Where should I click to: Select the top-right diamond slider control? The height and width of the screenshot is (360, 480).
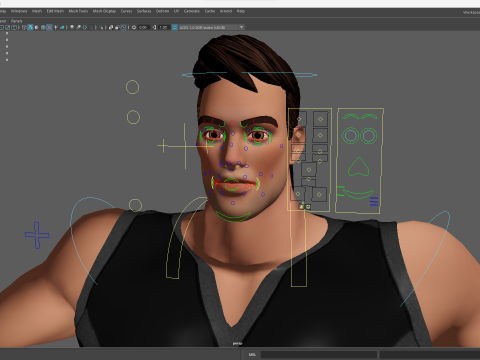coord(320,119)
